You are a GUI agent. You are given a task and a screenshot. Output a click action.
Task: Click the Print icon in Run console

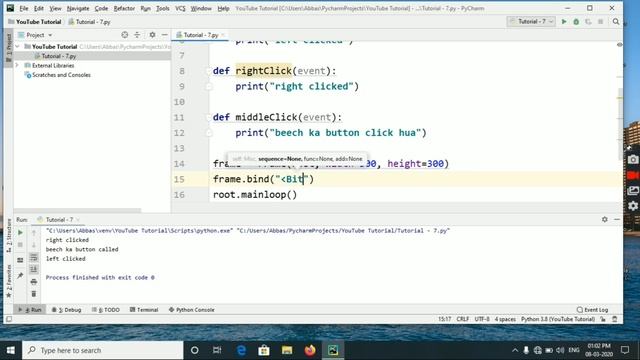click(x=34, y=282)
